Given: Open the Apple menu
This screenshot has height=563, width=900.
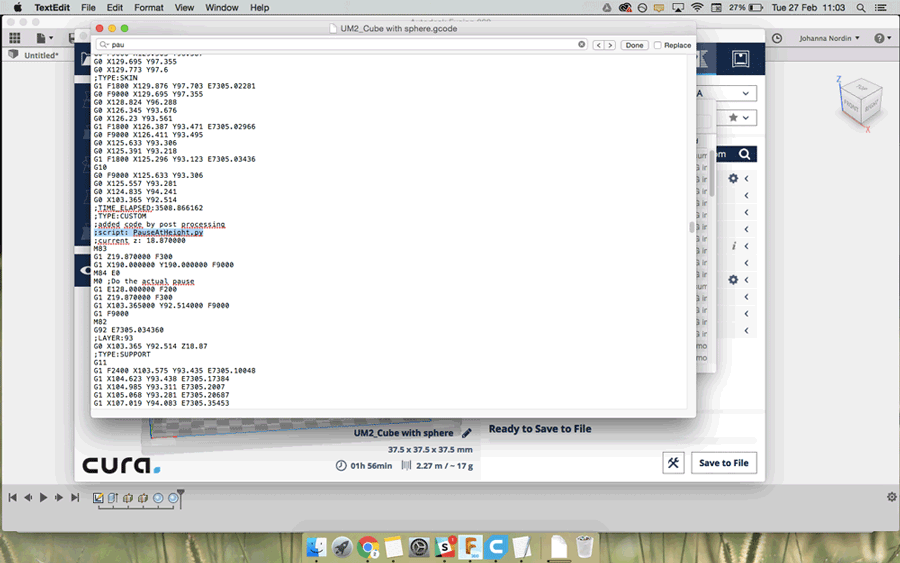Looking at the screenshot, I should point(18,7).
